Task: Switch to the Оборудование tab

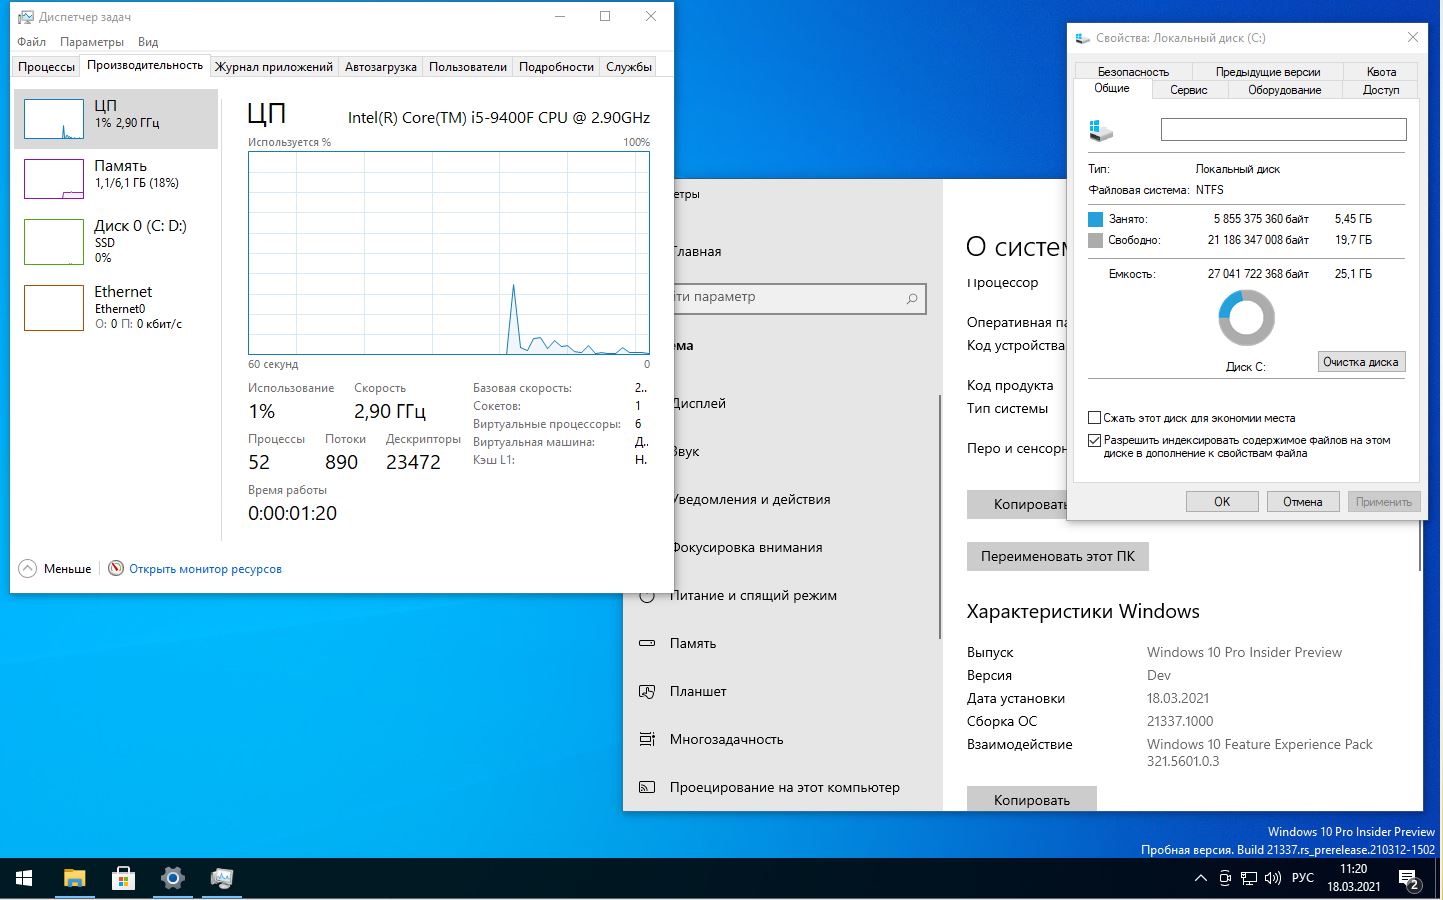Action: [x=1285, y=90]
